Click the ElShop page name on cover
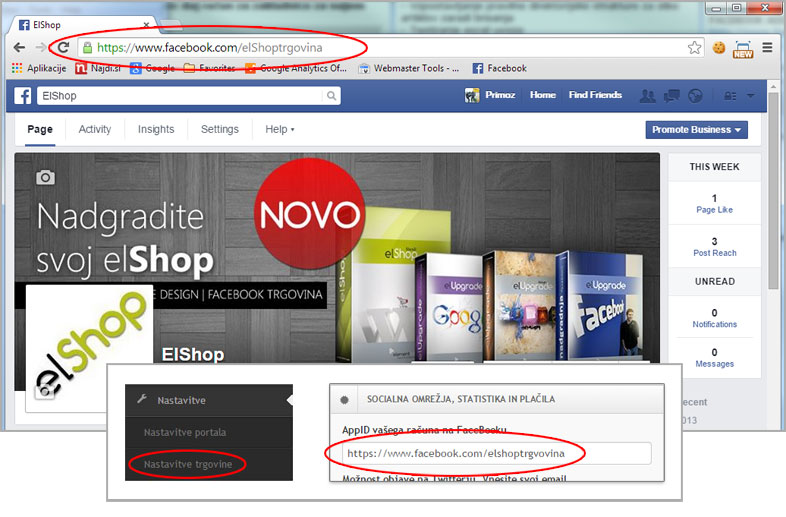The width and height of the screenshot is (786, 517). pos(193,354)
